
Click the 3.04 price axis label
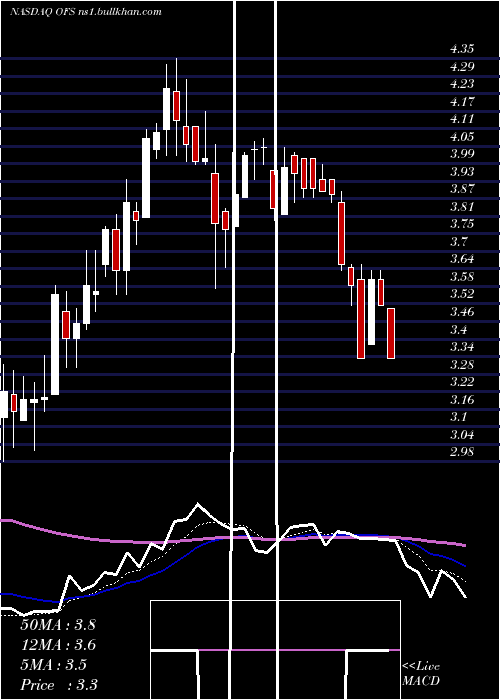coord(462,434)
